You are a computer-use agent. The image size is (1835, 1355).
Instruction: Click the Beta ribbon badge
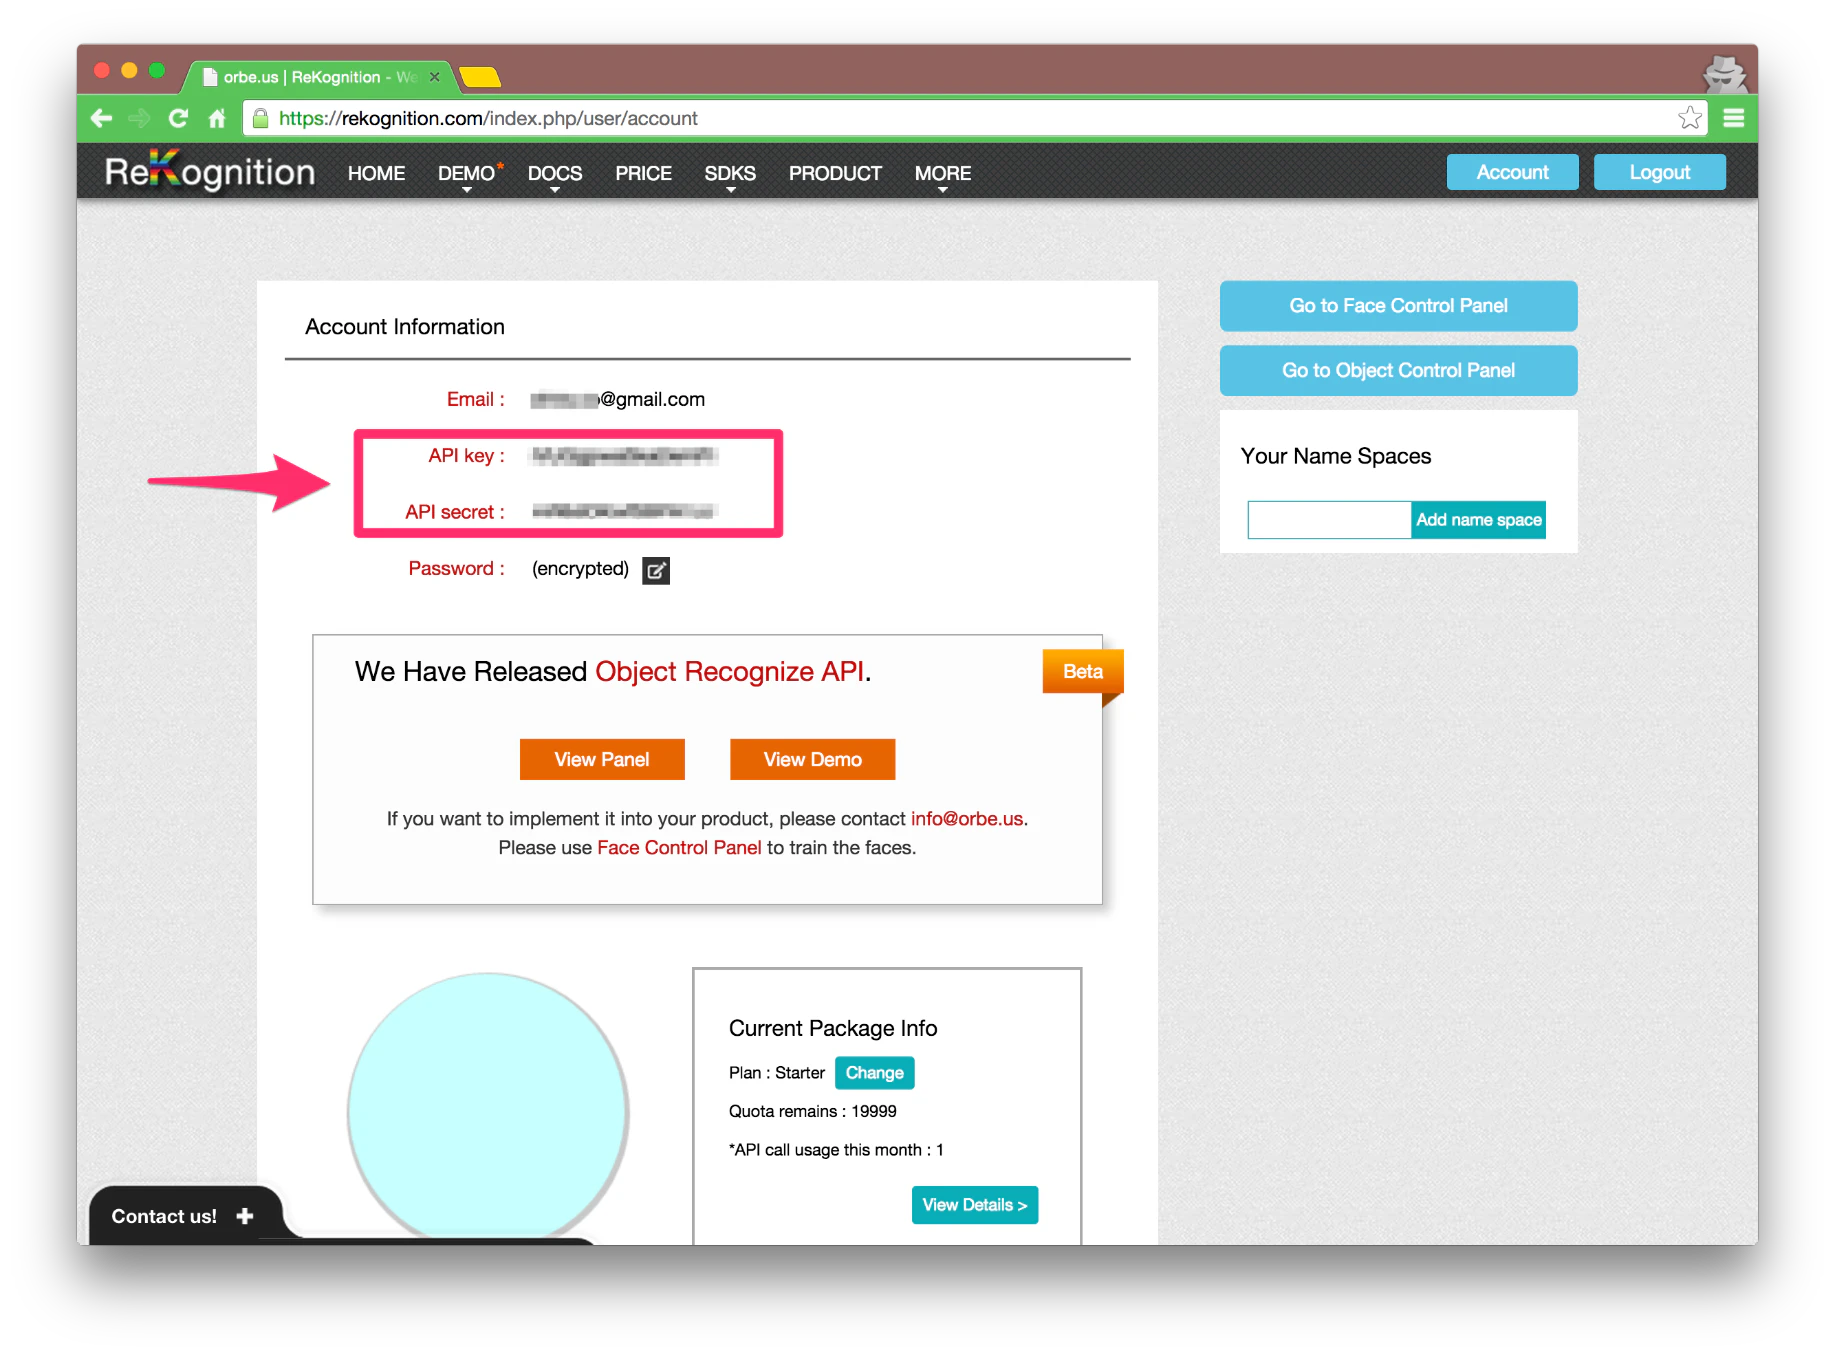pyautogui.click(x=1083, y=672)
